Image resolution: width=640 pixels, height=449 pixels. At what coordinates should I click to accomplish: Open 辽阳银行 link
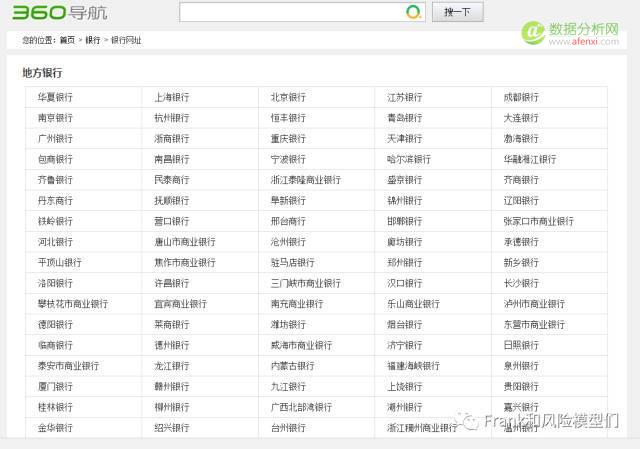click(521, 200)
